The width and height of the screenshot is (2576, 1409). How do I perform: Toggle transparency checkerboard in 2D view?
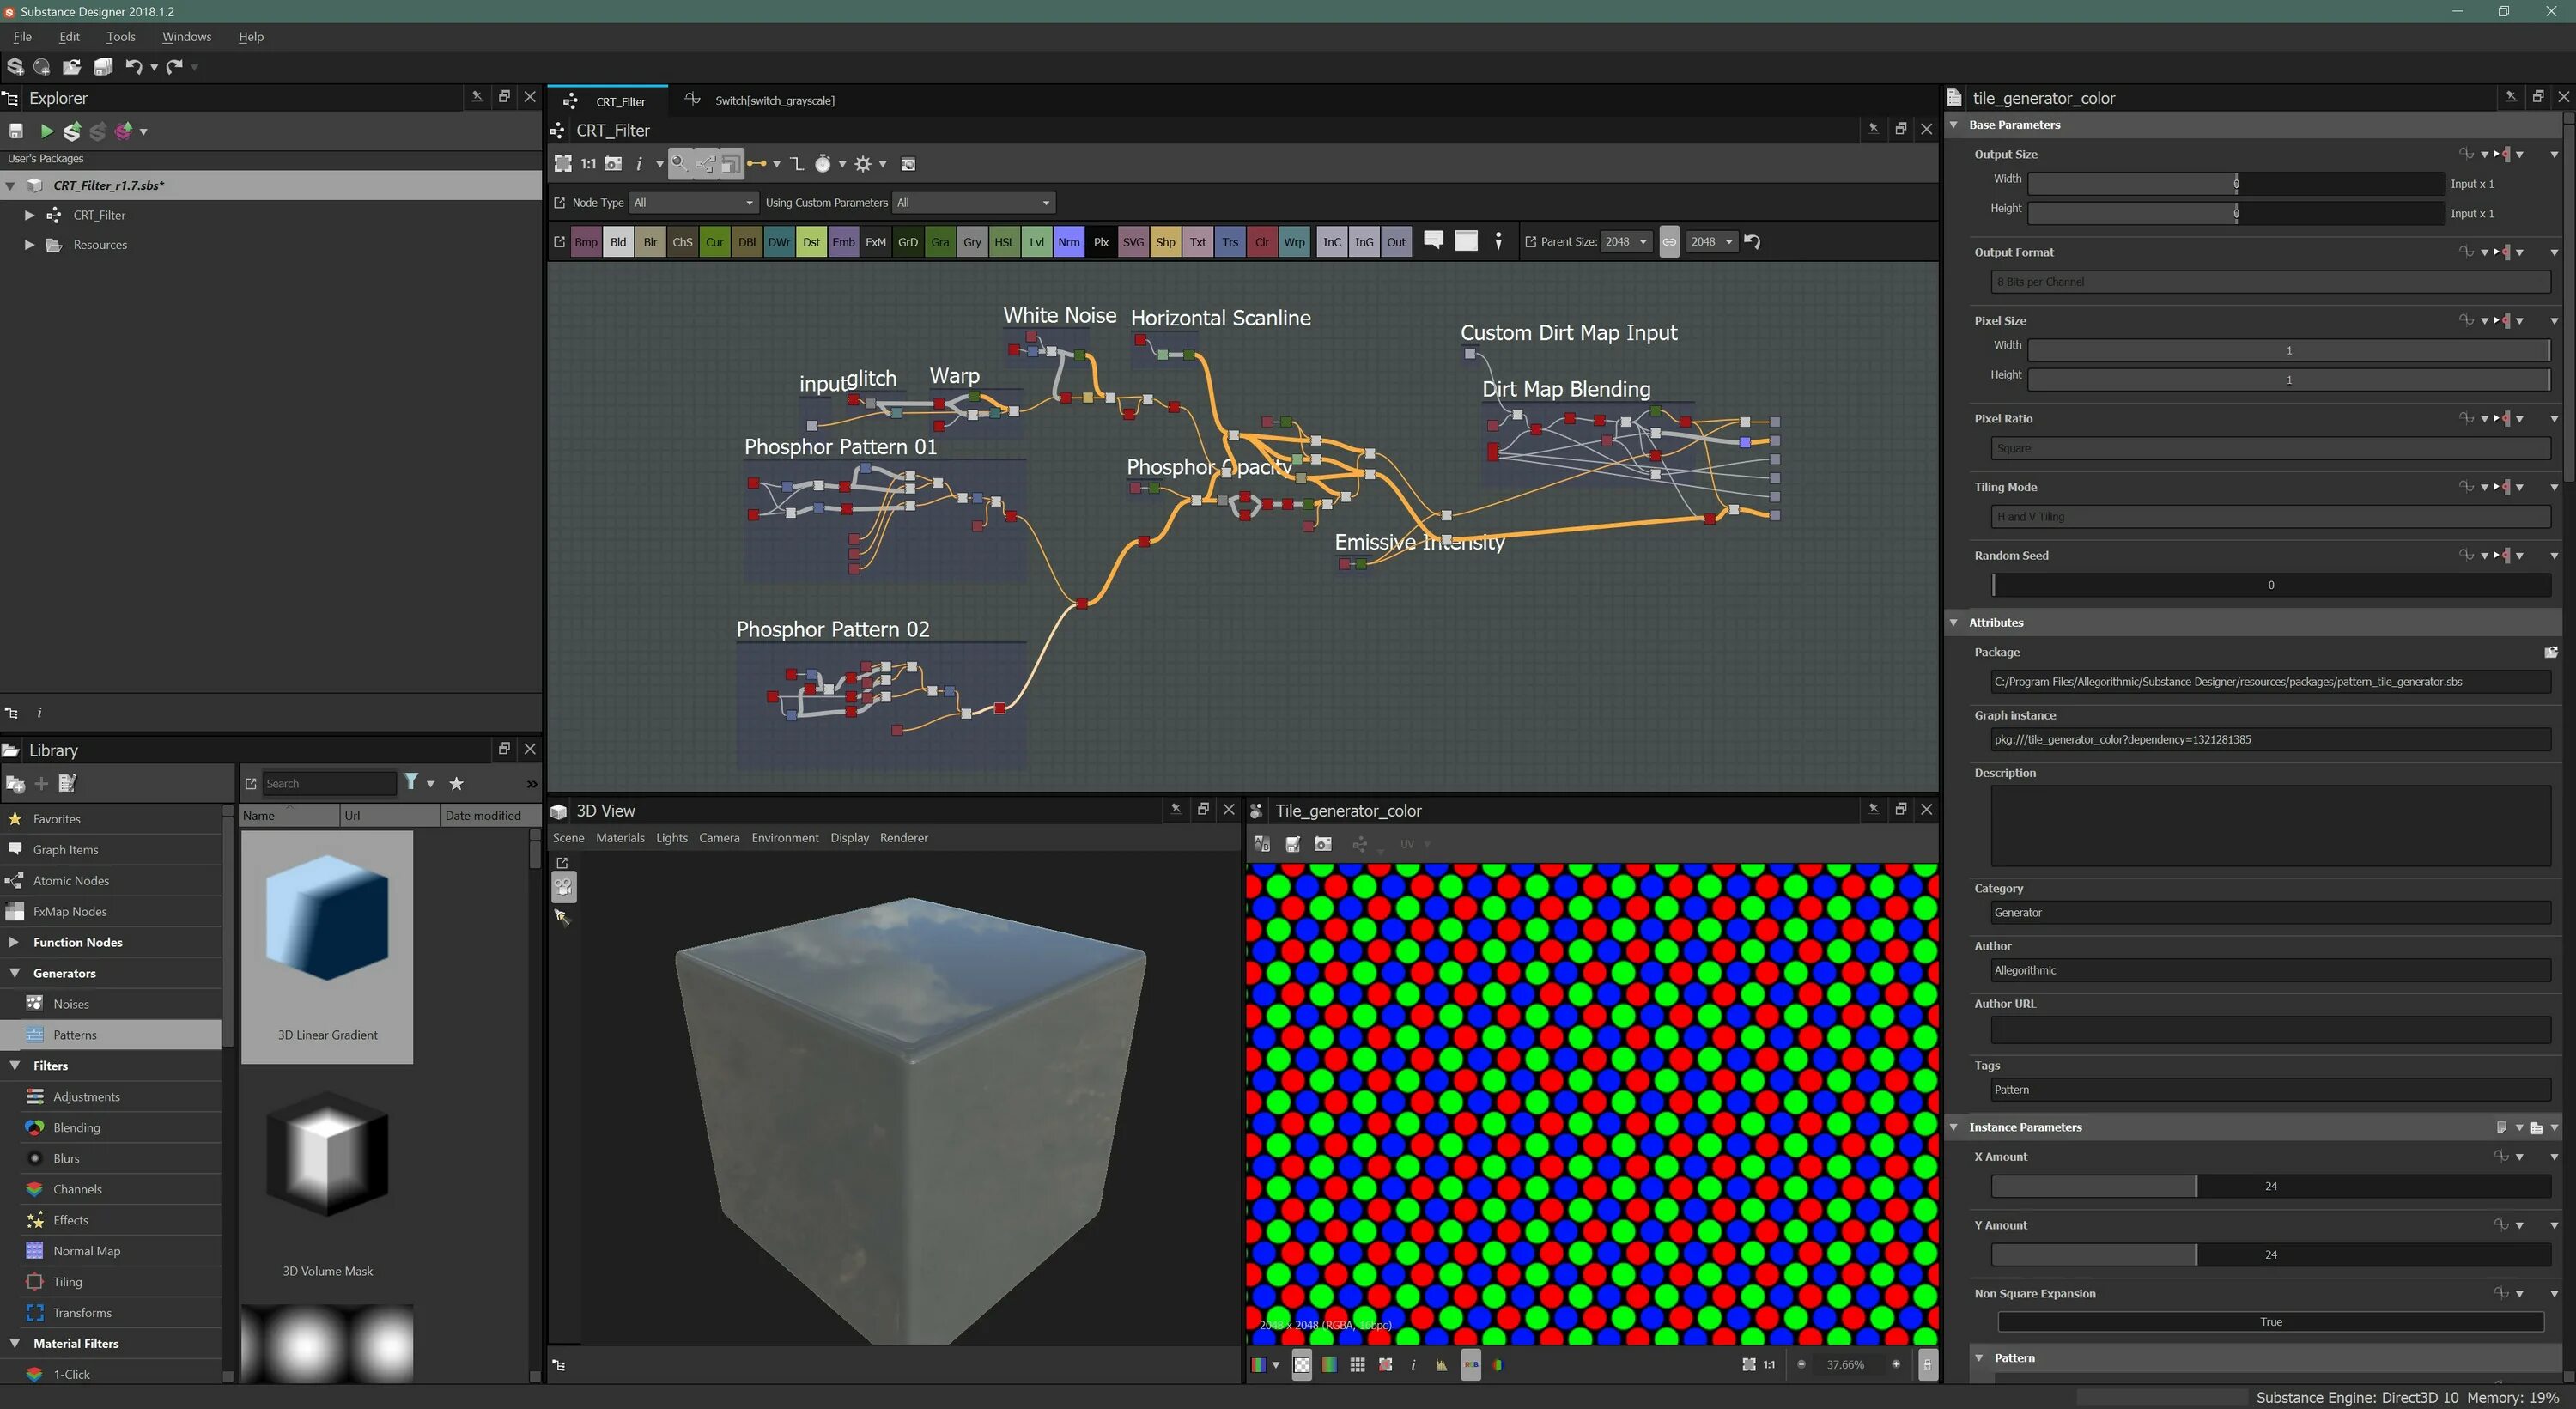1301,1365
